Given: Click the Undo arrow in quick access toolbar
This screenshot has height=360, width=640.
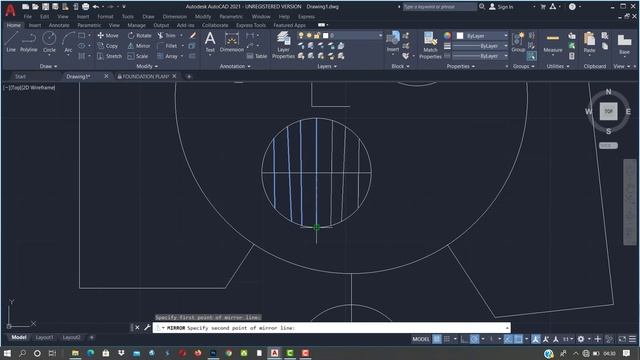Looking at the screenshot, I should click(96, 7).
